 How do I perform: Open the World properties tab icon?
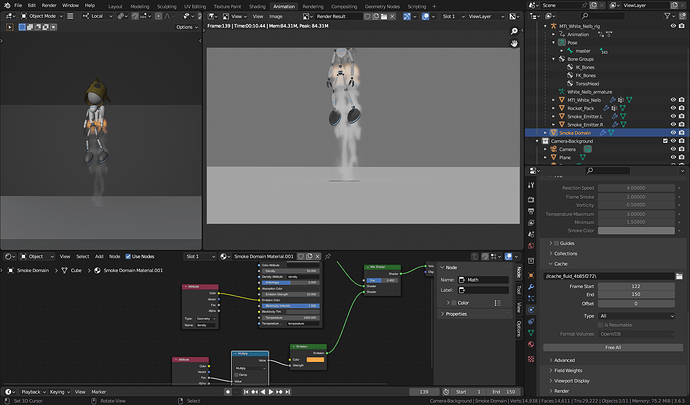(531, 246)
